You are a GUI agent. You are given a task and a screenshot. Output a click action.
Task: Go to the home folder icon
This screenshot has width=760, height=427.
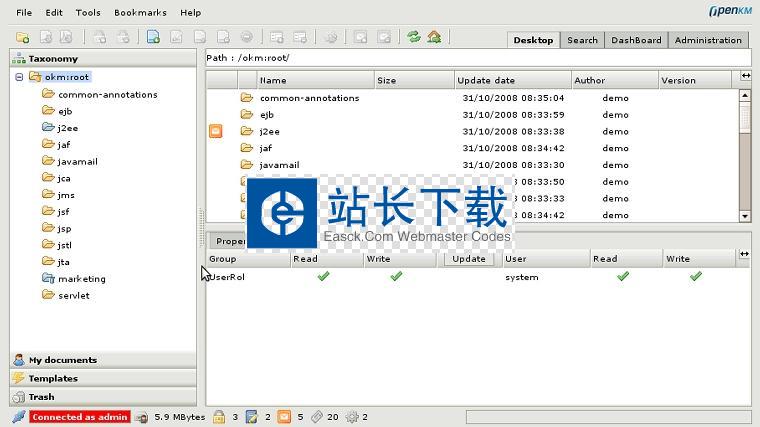pyautogui.click(x=434, y=37)
